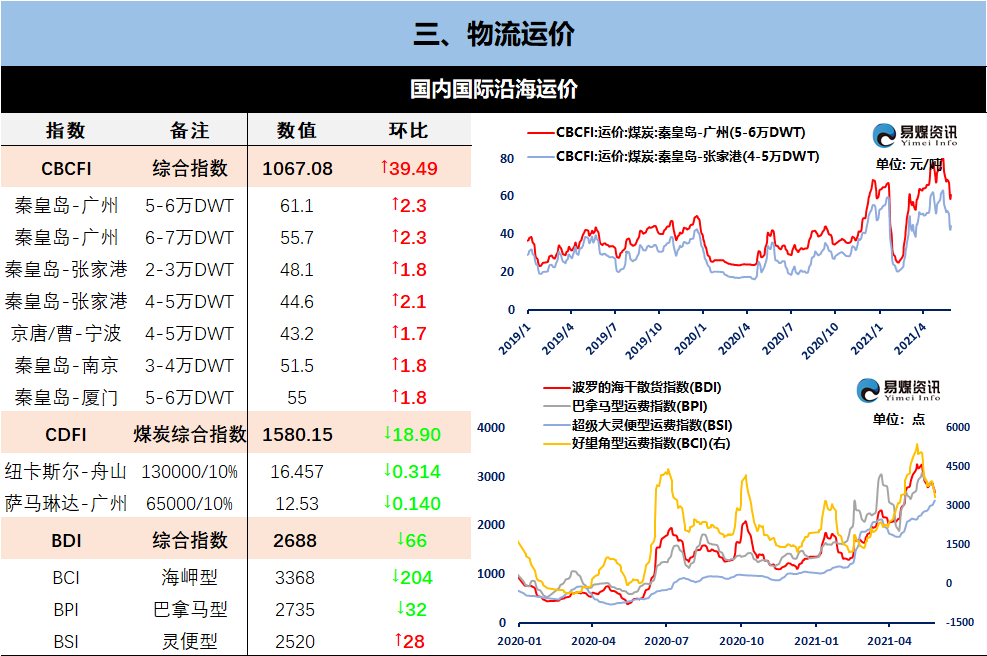Click 2021/1 label on upper chart axis
The height and width of the screenshot is (656, 987).
867,339
